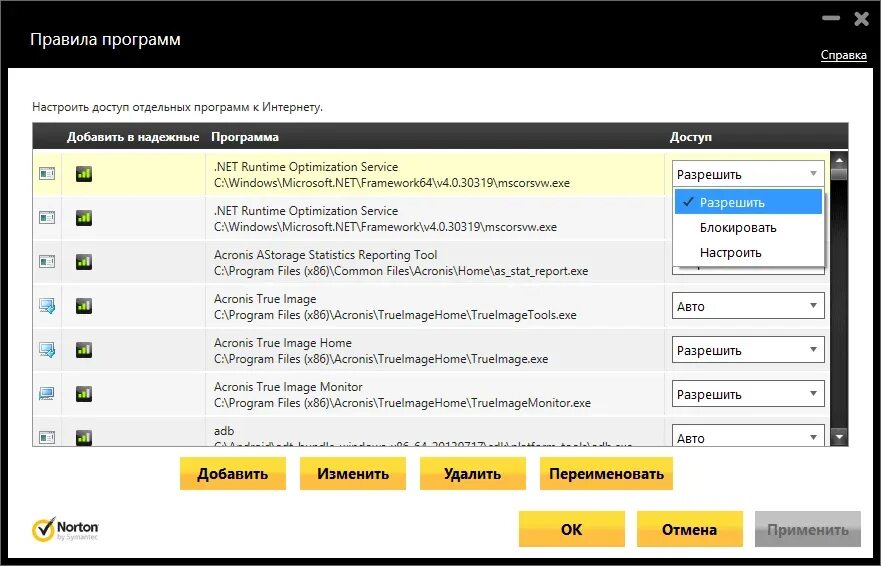This screenshot has height=566, width=881.
Task: Select path ending Framework\v4.0.30319\mscorsvw.exe
Action: point(385,227)
